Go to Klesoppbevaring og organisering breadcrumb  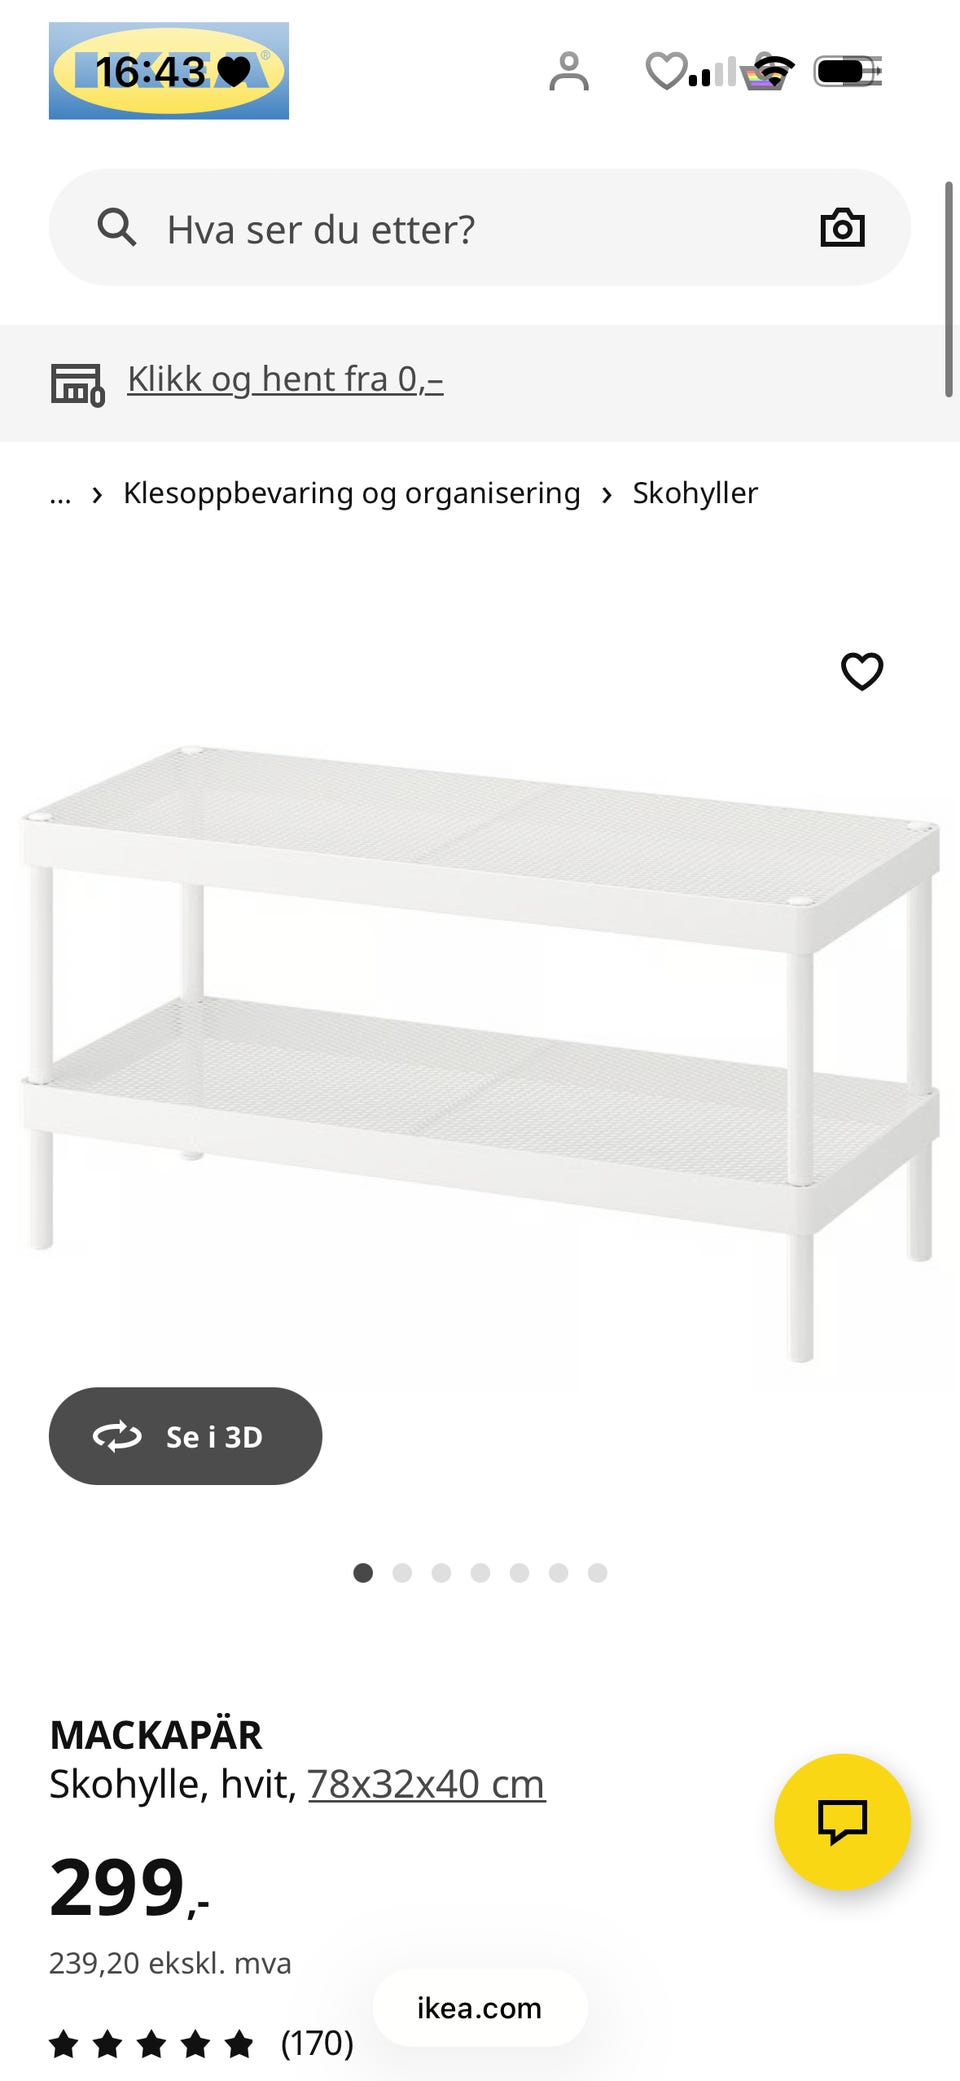click(352, 493)
